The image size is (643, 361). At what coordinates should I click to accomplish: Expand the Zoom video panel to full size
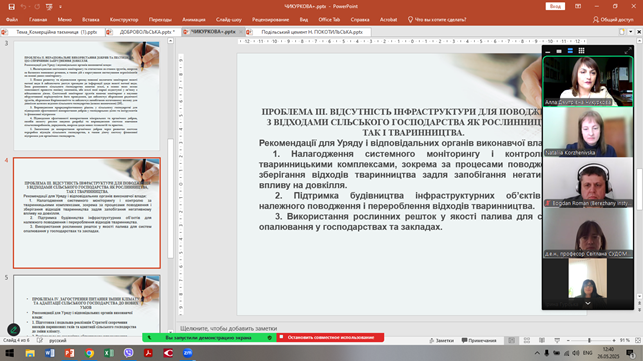coord(628,51)
